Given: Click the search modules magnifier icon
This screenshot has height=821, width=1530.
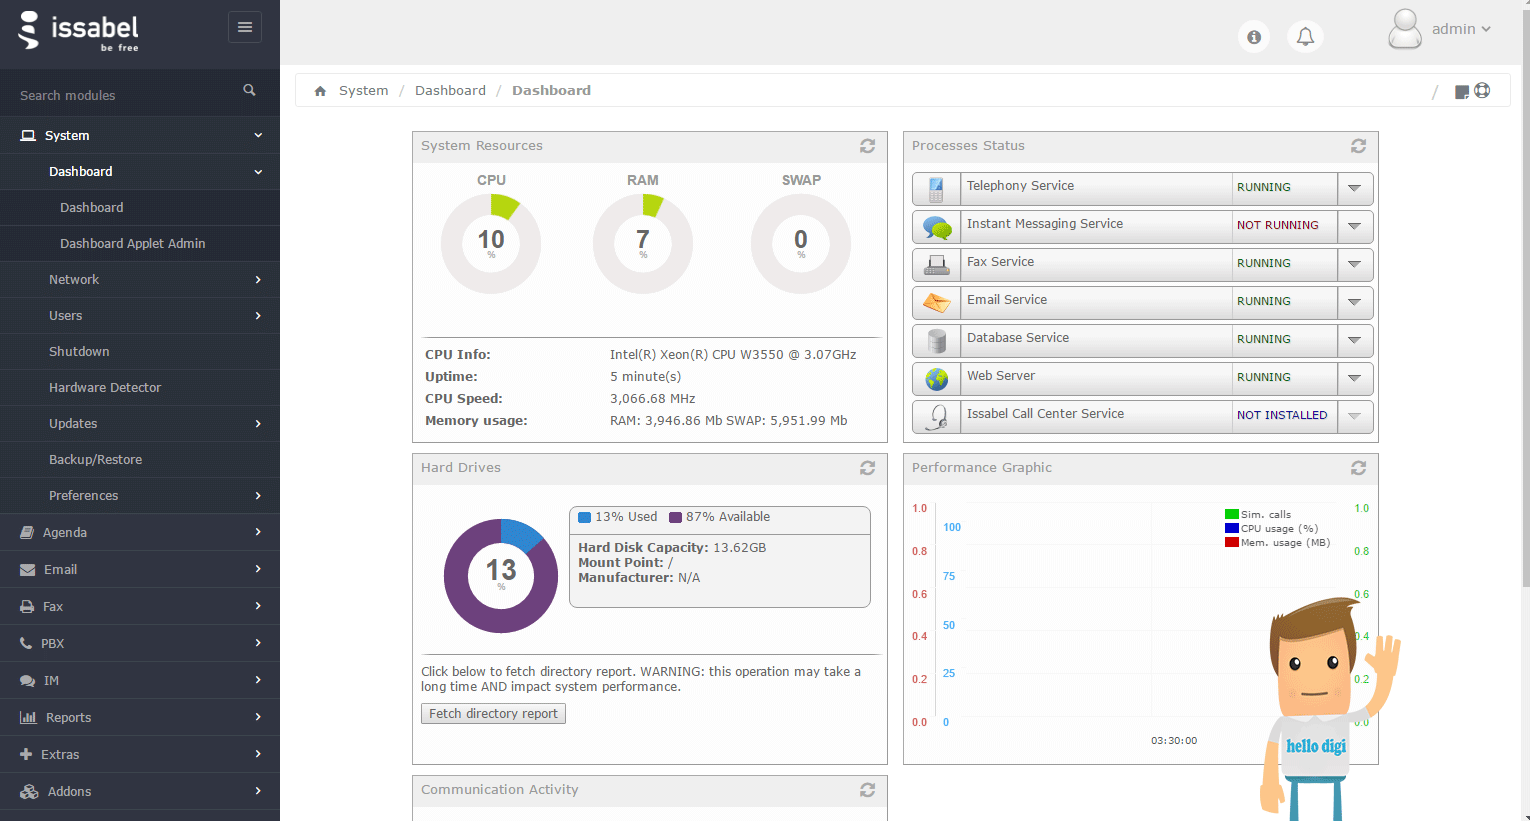Looking at the screenshot, I should tap(249, 90).
